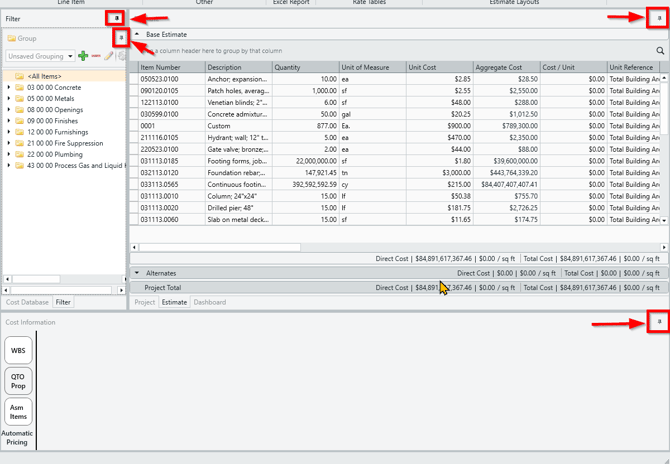Sort by Description column header
The image size is (670, 464).
(238, 67)
